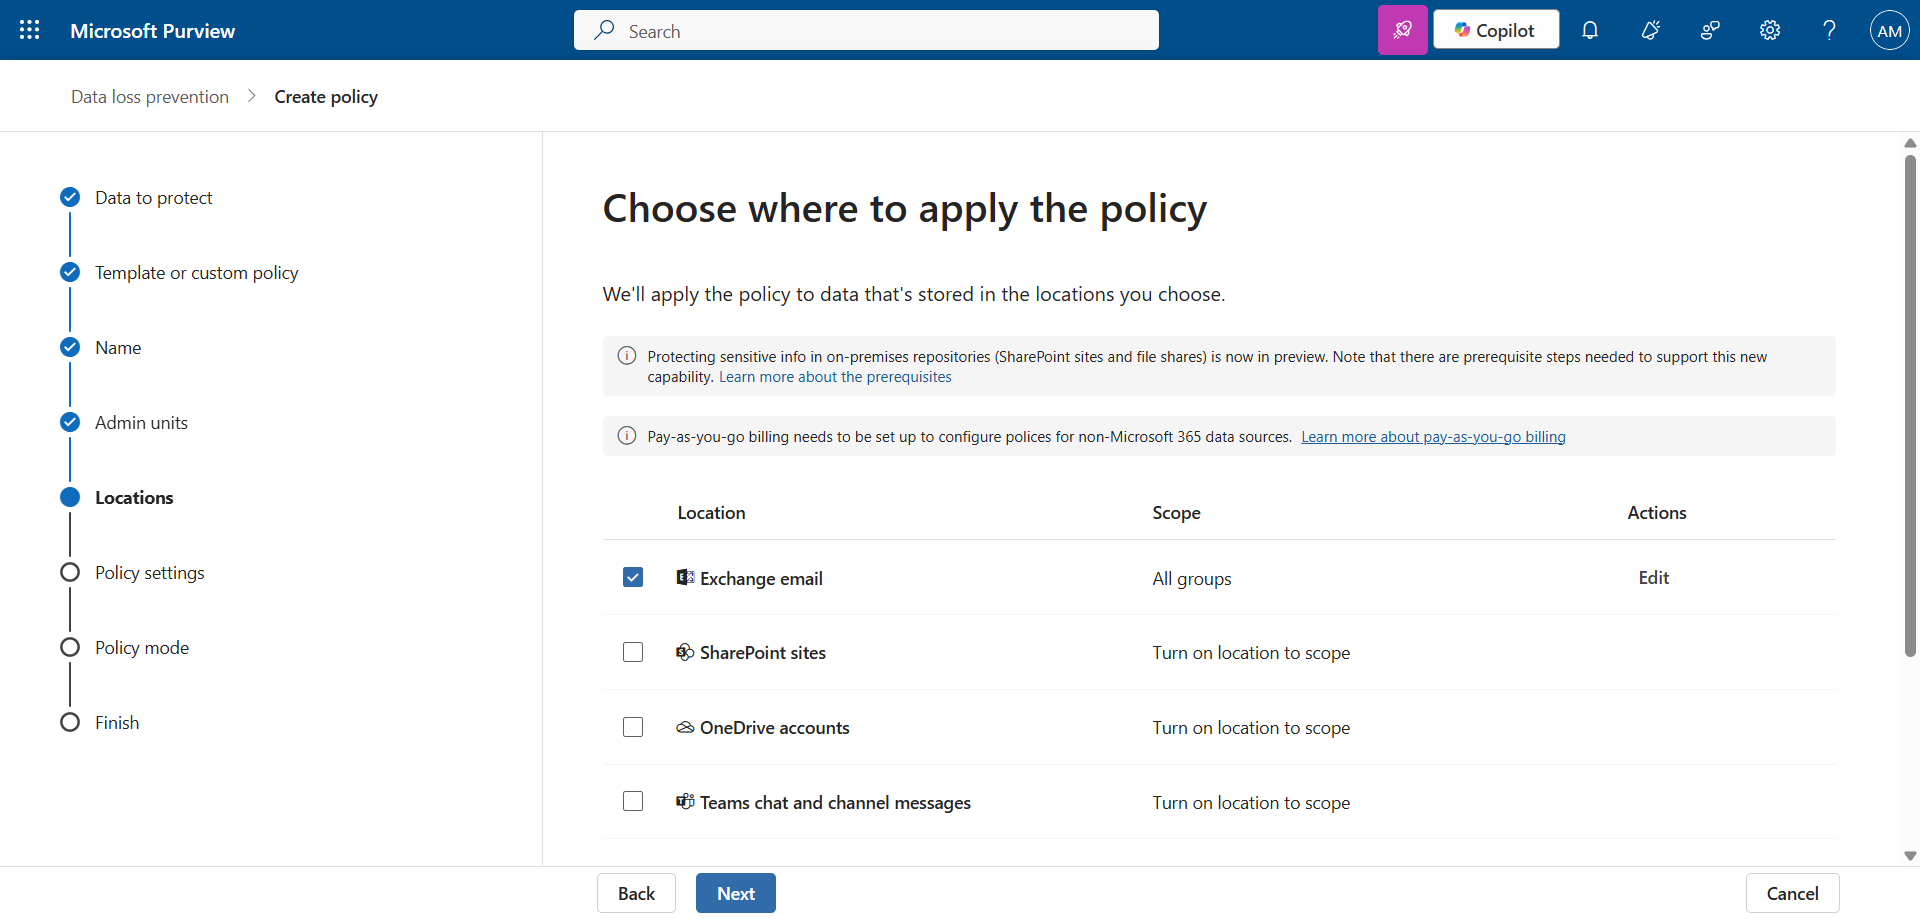Viewport: 1920px width, 919px height.
Task: Tick Teams chat and channel messages checkbox
Action: click(633, 801)
